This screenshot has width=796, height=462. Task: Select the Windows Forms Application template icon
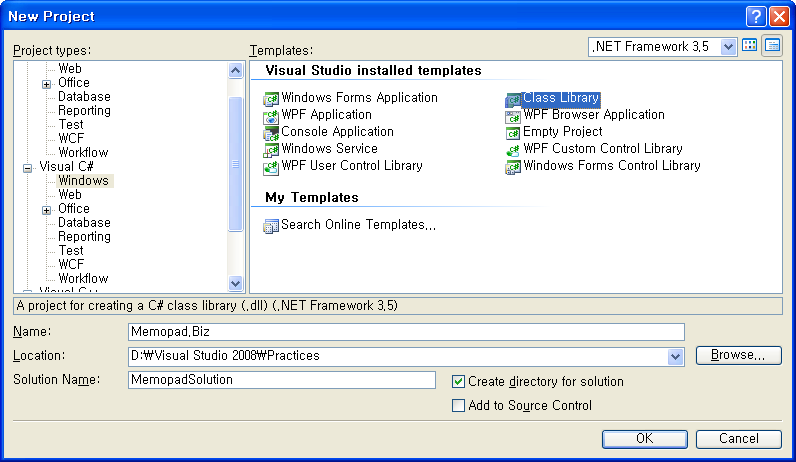271,98
